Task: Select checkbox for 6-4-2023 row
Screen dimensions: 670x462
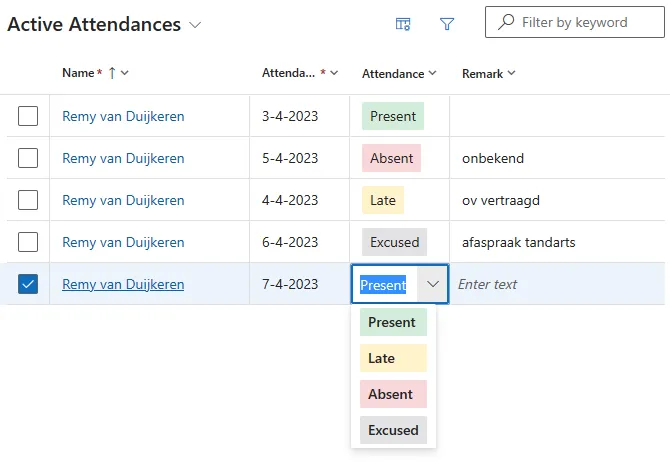Action: 28,242
